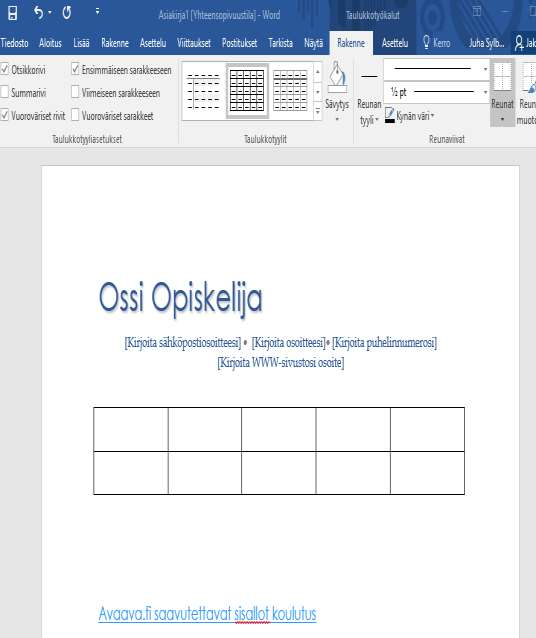The image size is (536, 638).
Task: Open the line style dropdown
Action: (x=485, y=69)
